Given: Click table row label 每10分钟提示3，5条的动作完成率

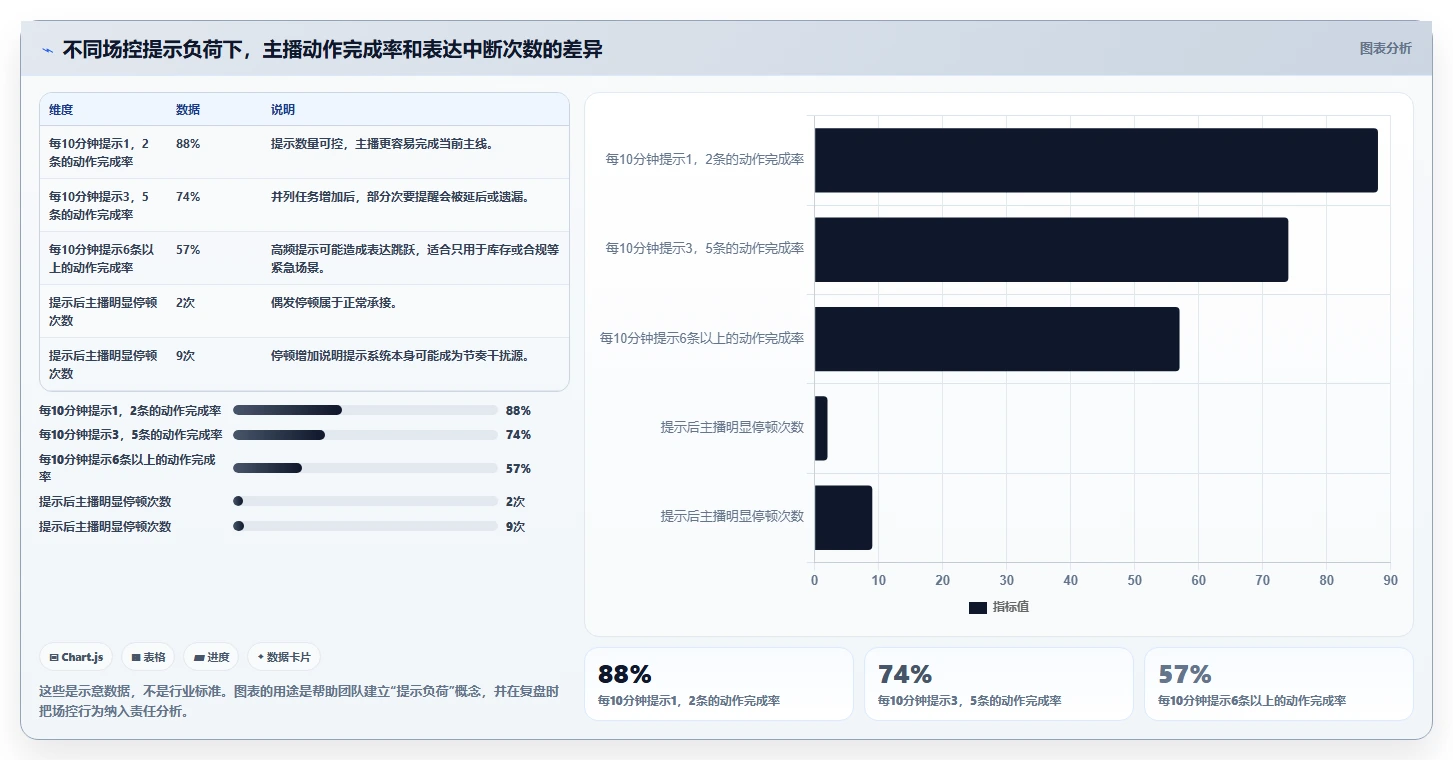Looking at the screenshot, I should 100,206.
